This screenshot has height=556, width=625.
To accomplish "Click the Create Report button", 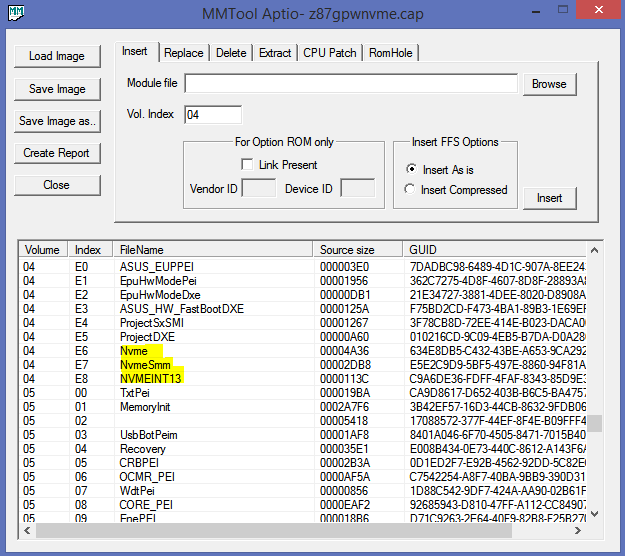I will 57,153.
